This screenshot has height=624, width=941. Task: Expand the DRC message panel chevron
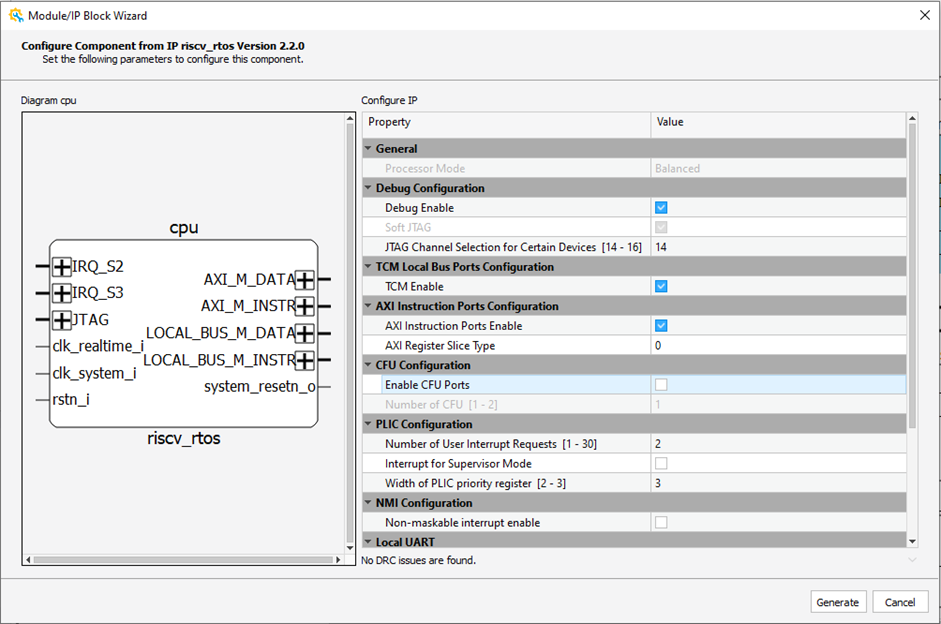pos(912,560)
